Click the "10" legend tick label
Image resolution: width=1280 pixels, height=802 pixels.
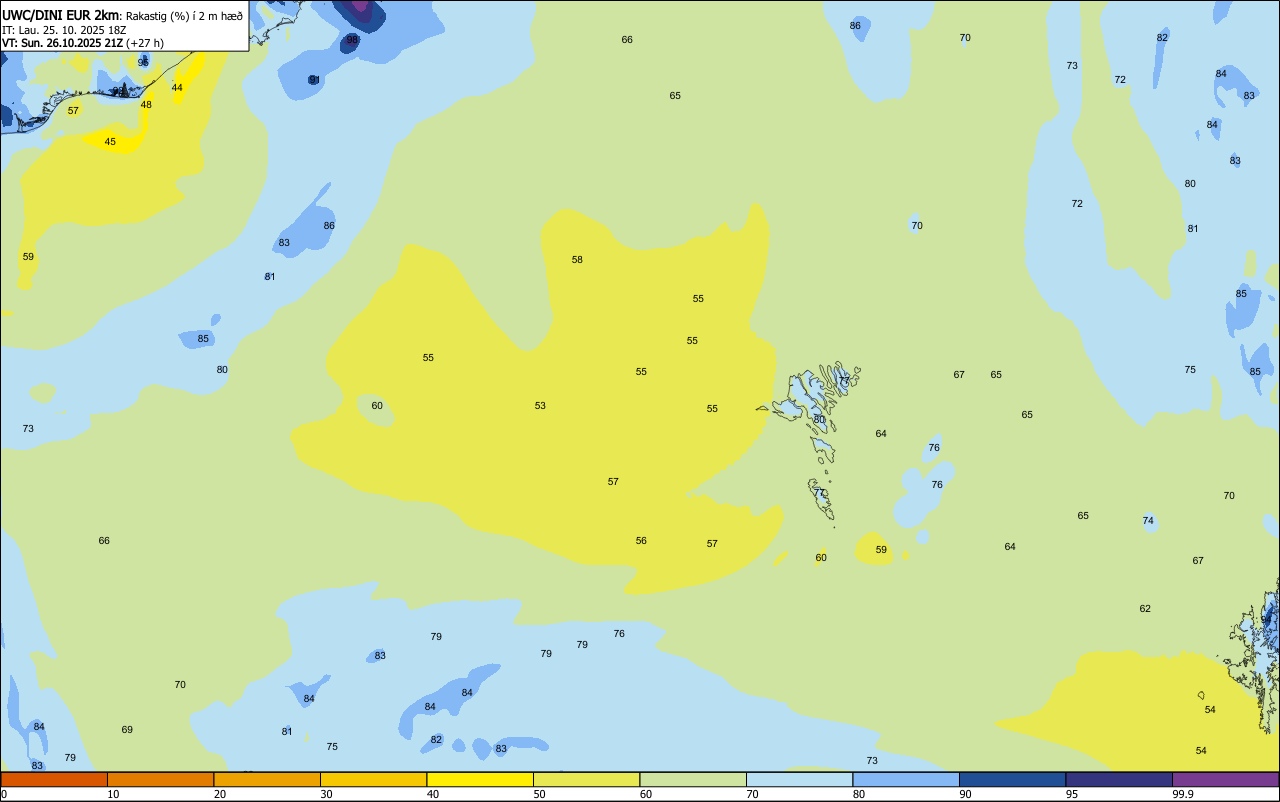tap(114, 794)
